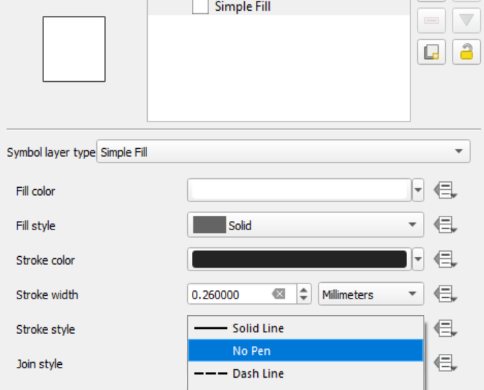
Task: Open data-defined override for Join style
Action: [x=445, y=363]
